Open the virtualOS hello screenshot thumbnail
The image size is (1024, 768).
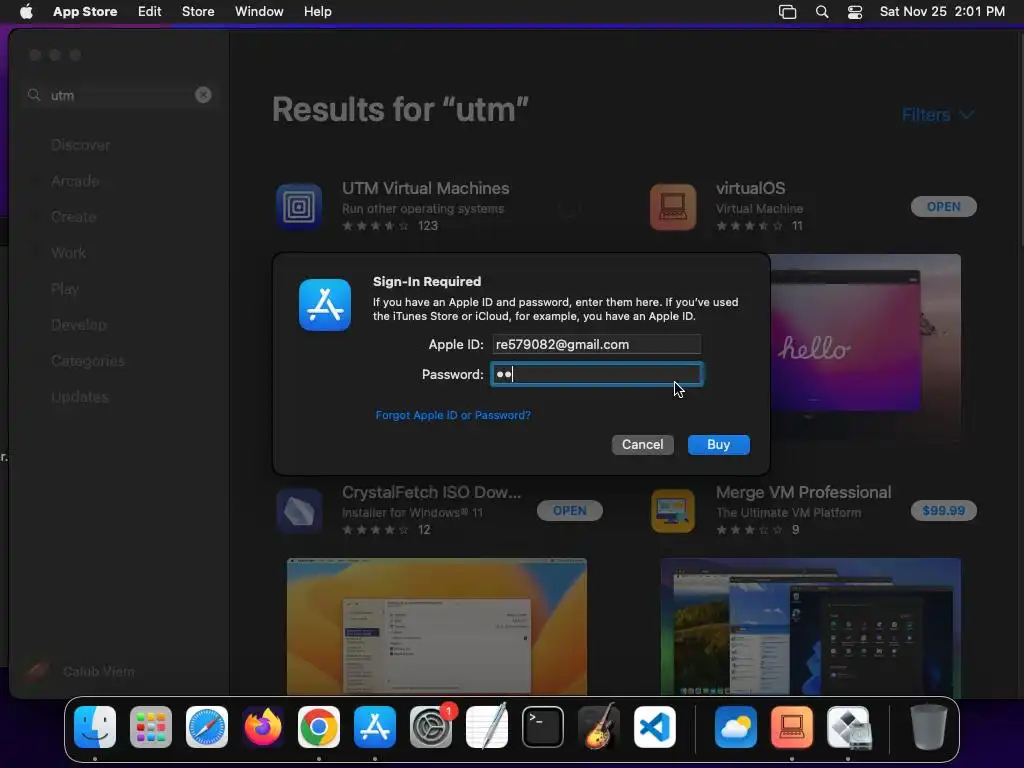865,348
